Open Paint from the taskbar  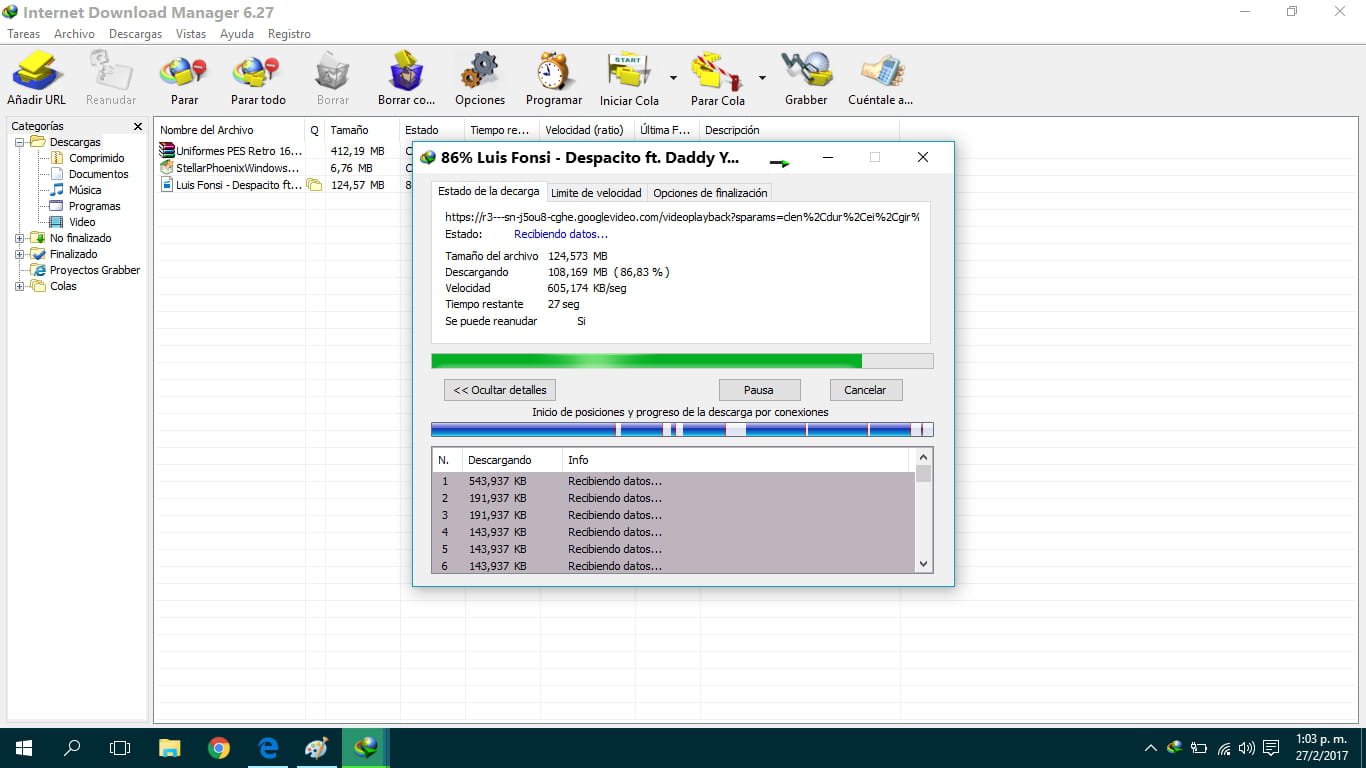(316, 748)
